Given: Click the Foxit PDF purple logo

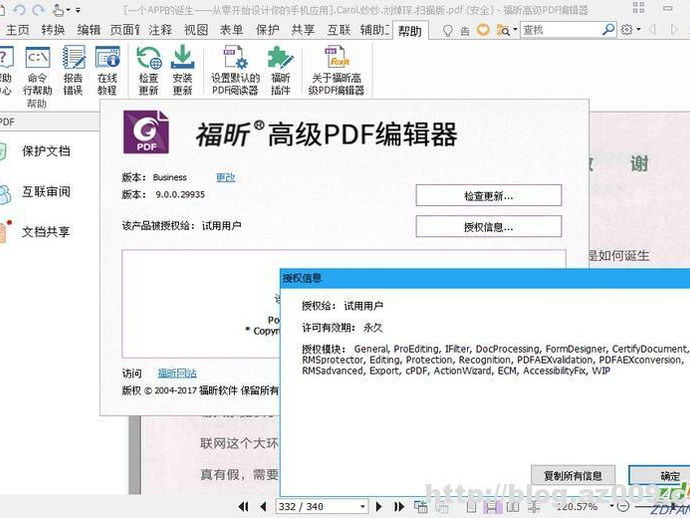Looking at the screenshot, I should [x=146, y=132].
